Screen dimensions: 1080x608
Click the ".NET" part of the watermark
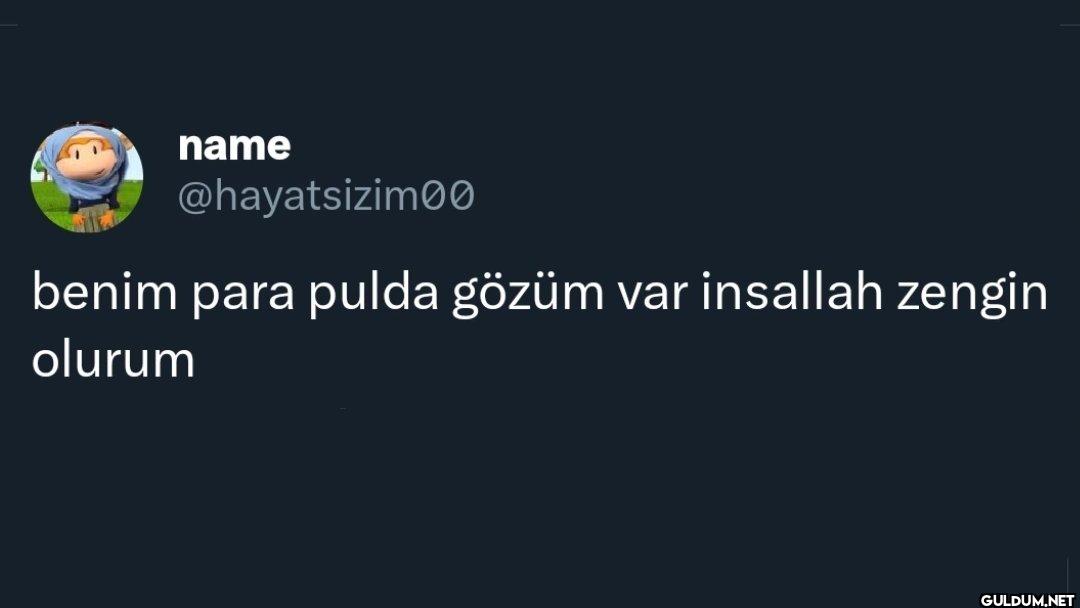(1059, 600)
